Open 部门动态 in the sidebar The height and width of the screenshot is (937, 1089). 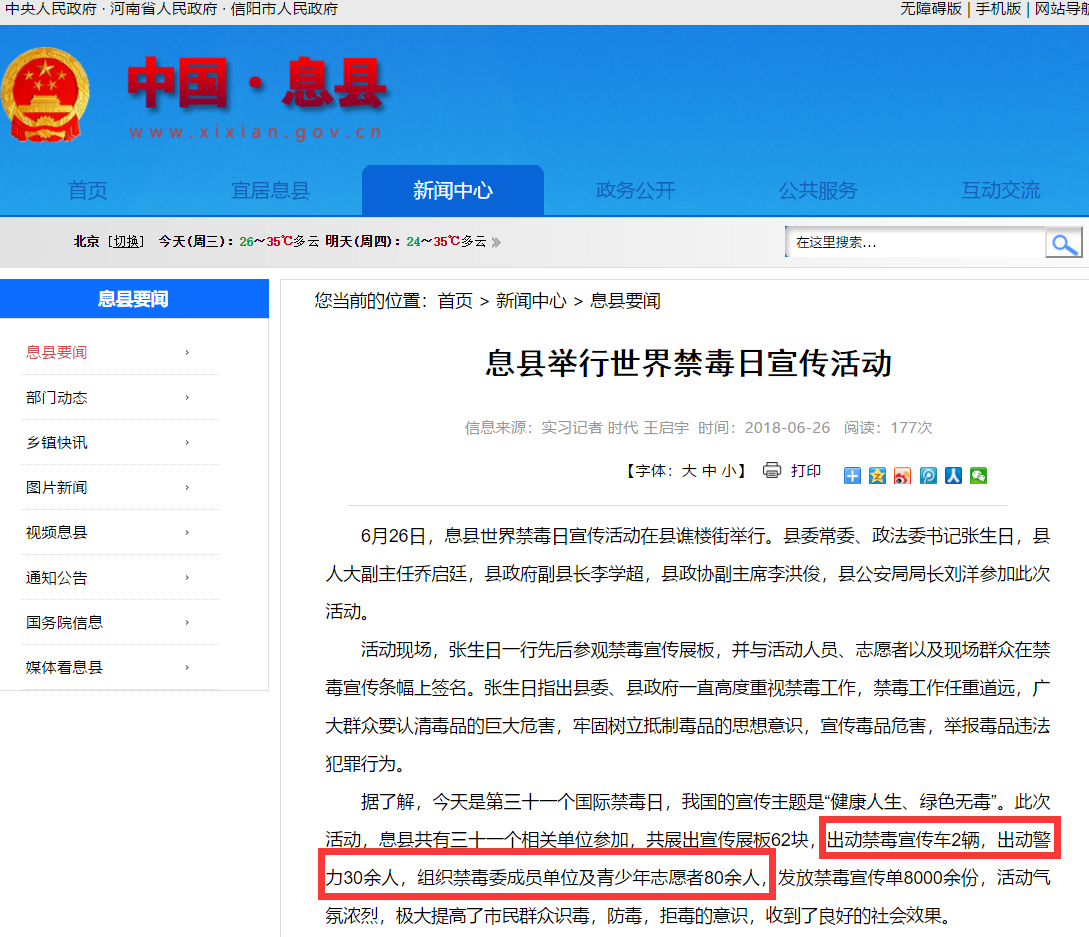[x=57, y=397]
